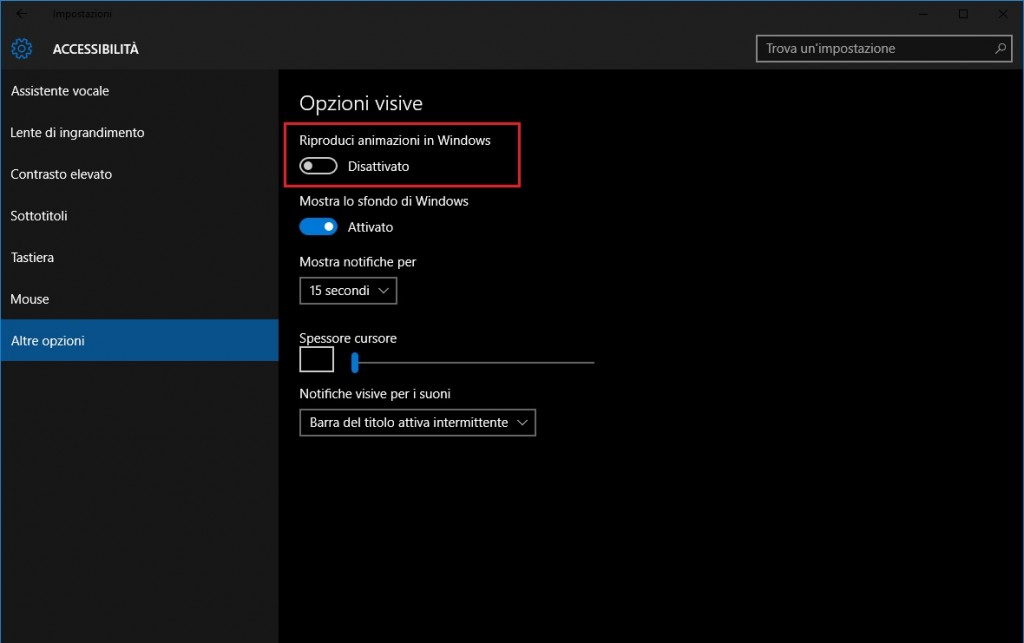Image resolution: width=1024 pixels, height=643 pixels.
Task: Click the Spessore cursore slider handle
Action: tap(354, 362)
